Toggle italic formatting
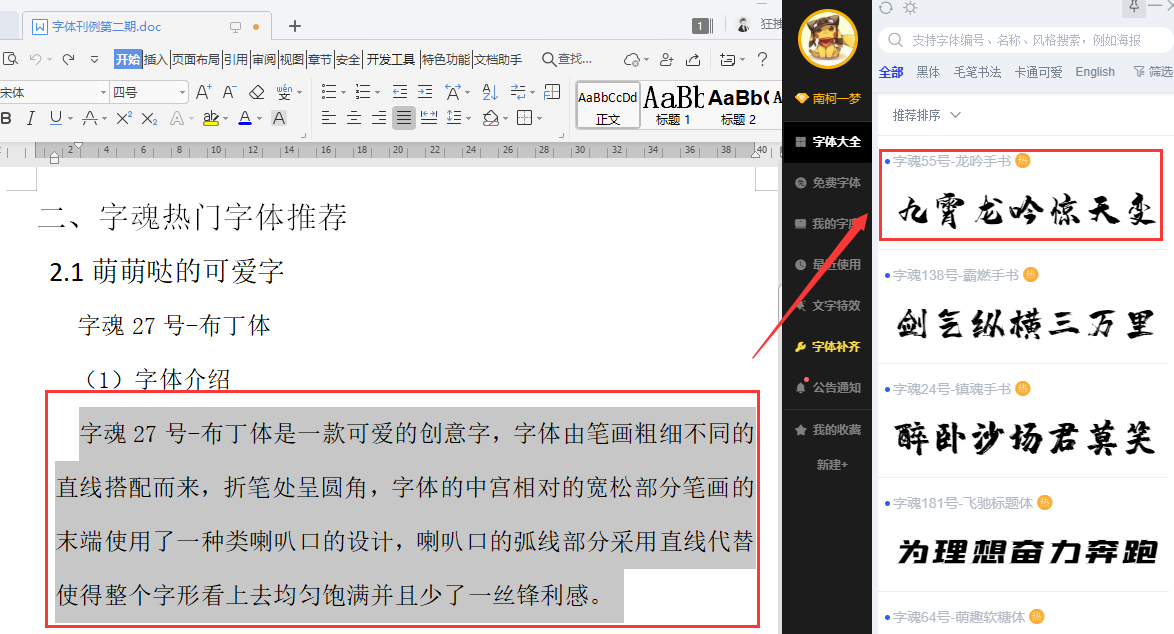Viewport: 1174px width, 634px height. click(31, 118)
